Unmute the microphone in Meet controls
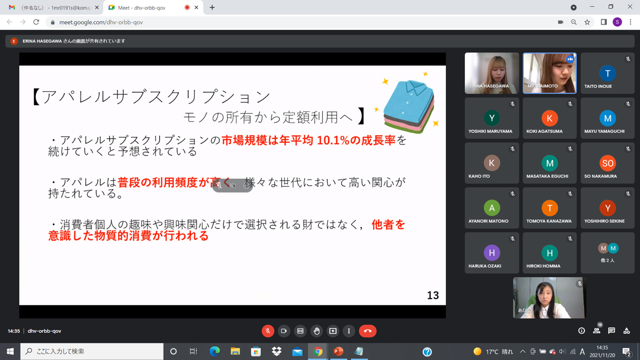This screenshot has height=360, width=640. pos(268,331)
